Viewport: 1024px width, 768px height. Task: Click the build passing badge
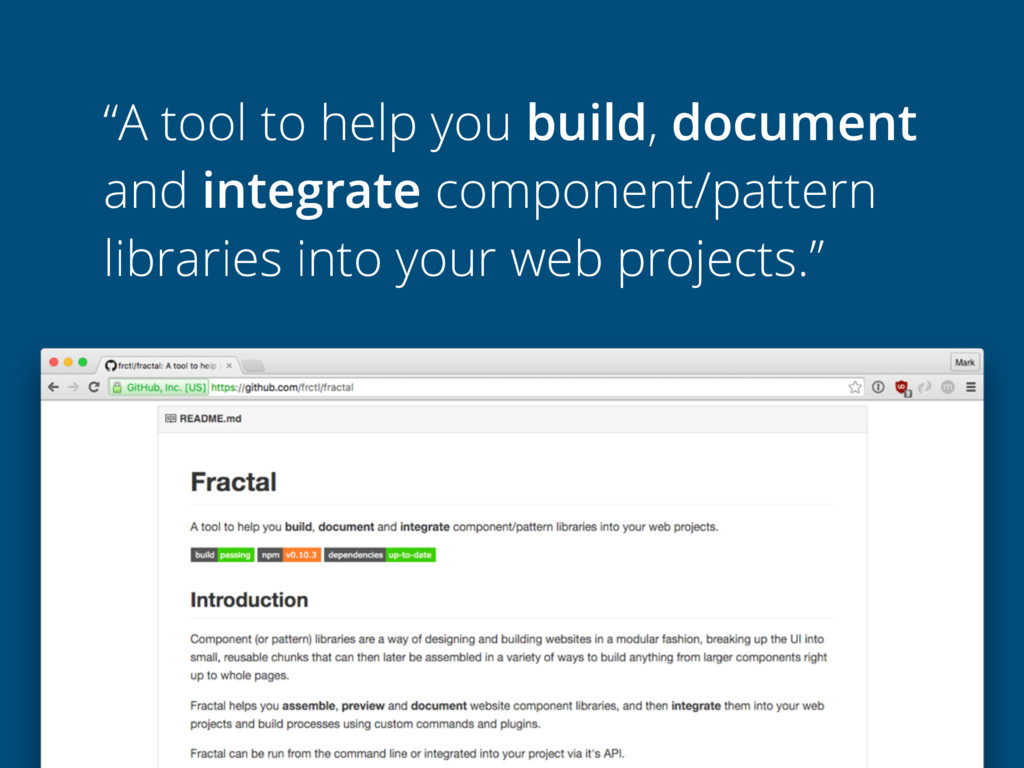point(223,555)
